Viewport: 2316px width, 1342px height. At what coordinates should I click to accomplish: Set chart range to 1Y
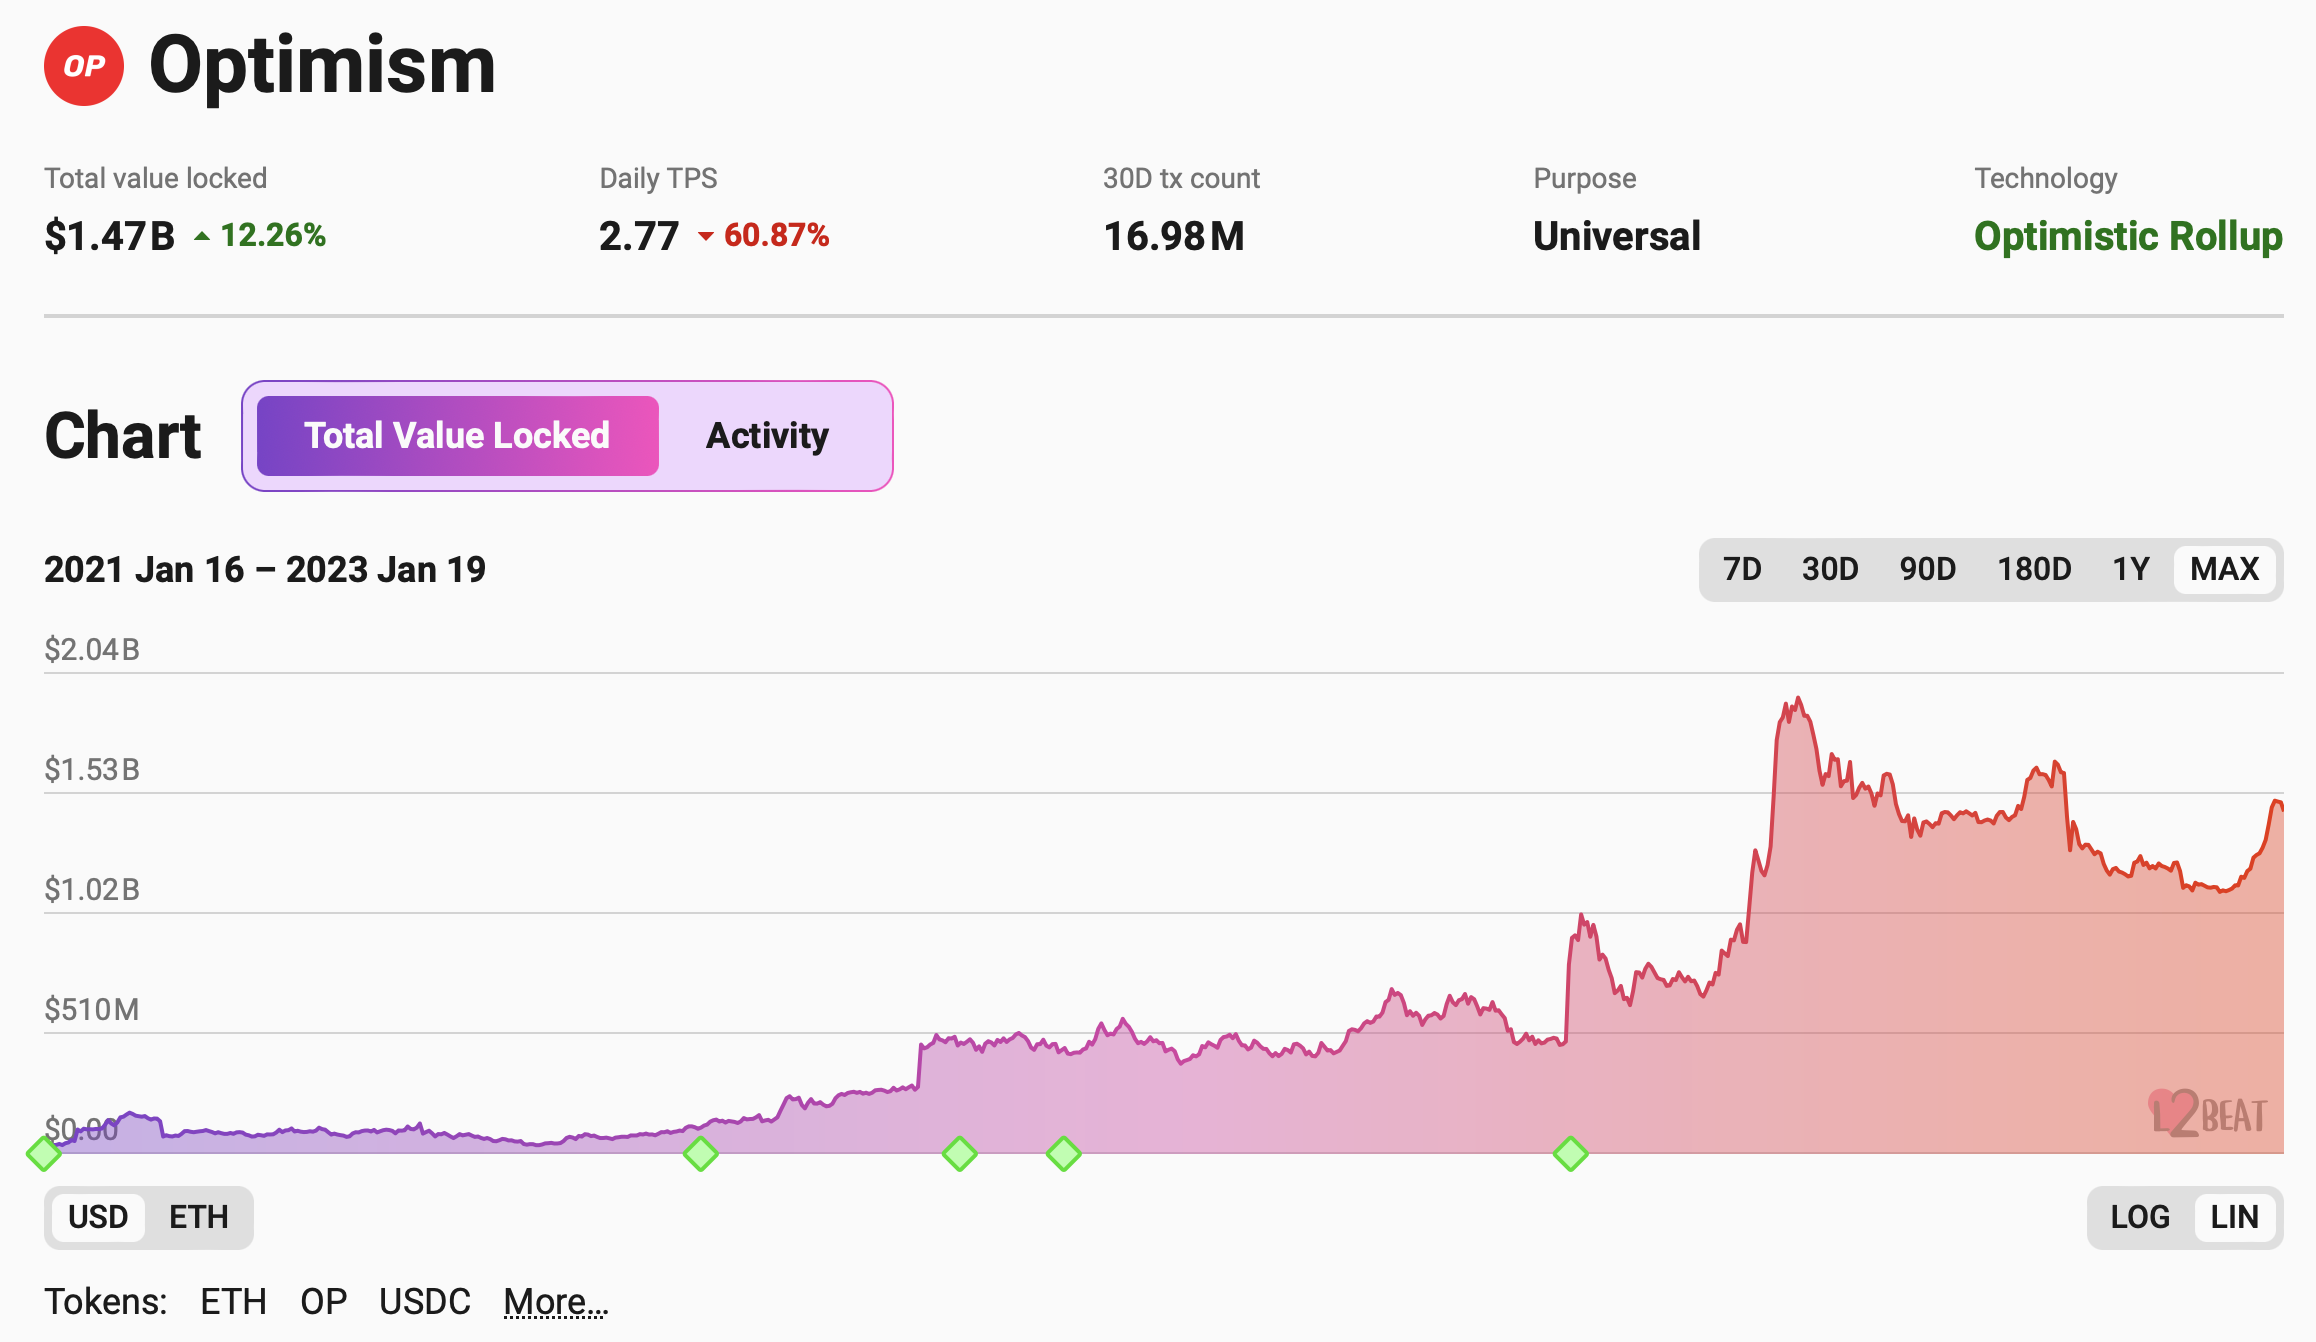coord(2131,569)
